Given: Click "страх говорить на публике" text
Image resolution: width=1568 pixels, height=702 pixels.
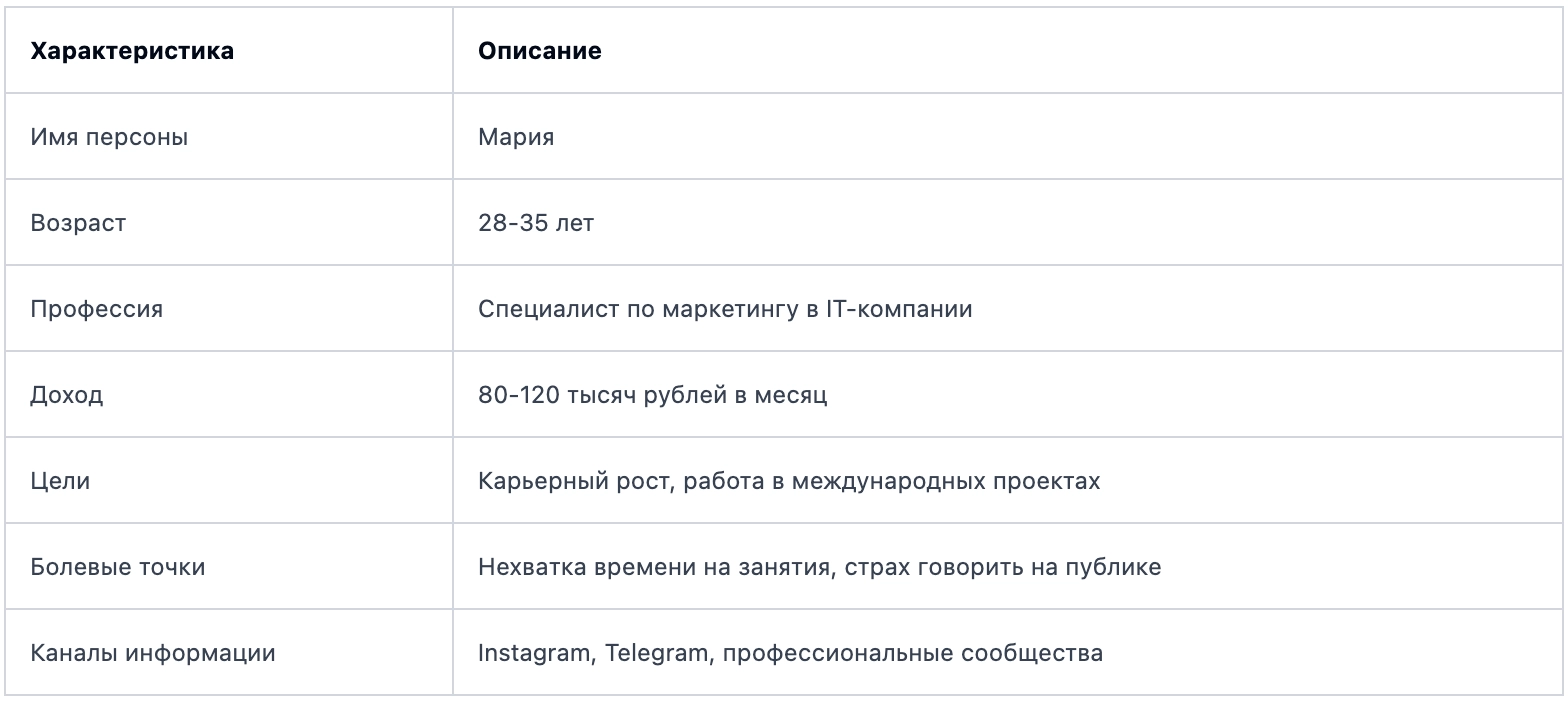Looking at the screenshot, I should tap(1003, 567).
